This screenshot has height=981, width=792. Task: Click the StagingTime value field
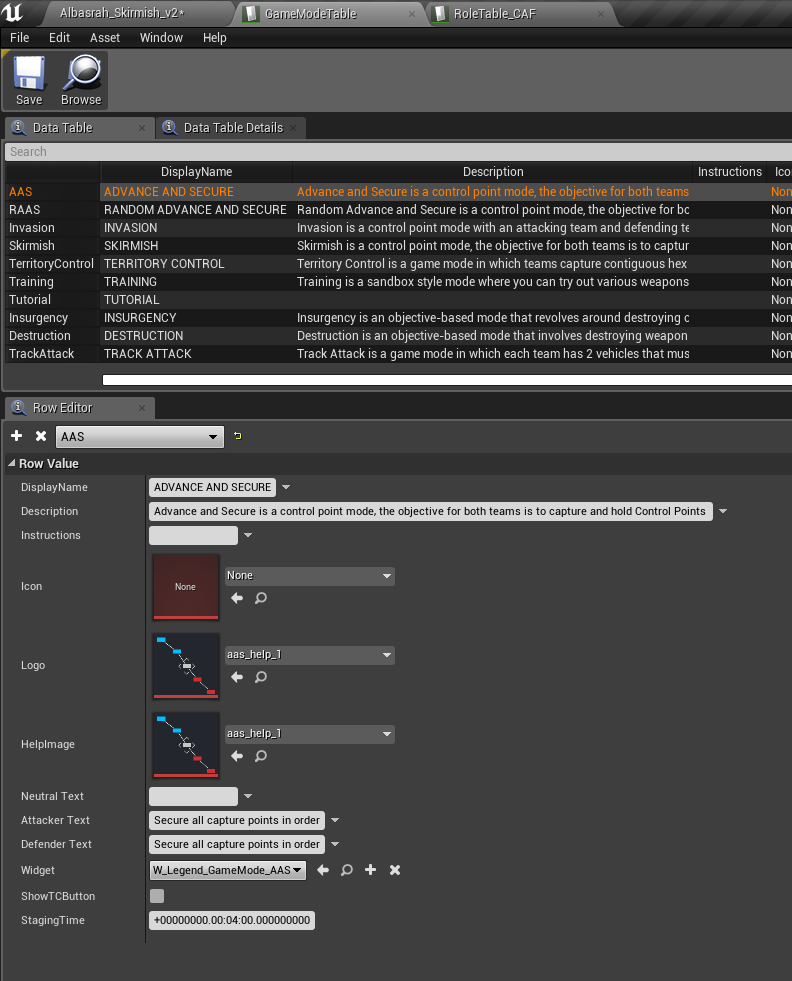tap(232, 920)
